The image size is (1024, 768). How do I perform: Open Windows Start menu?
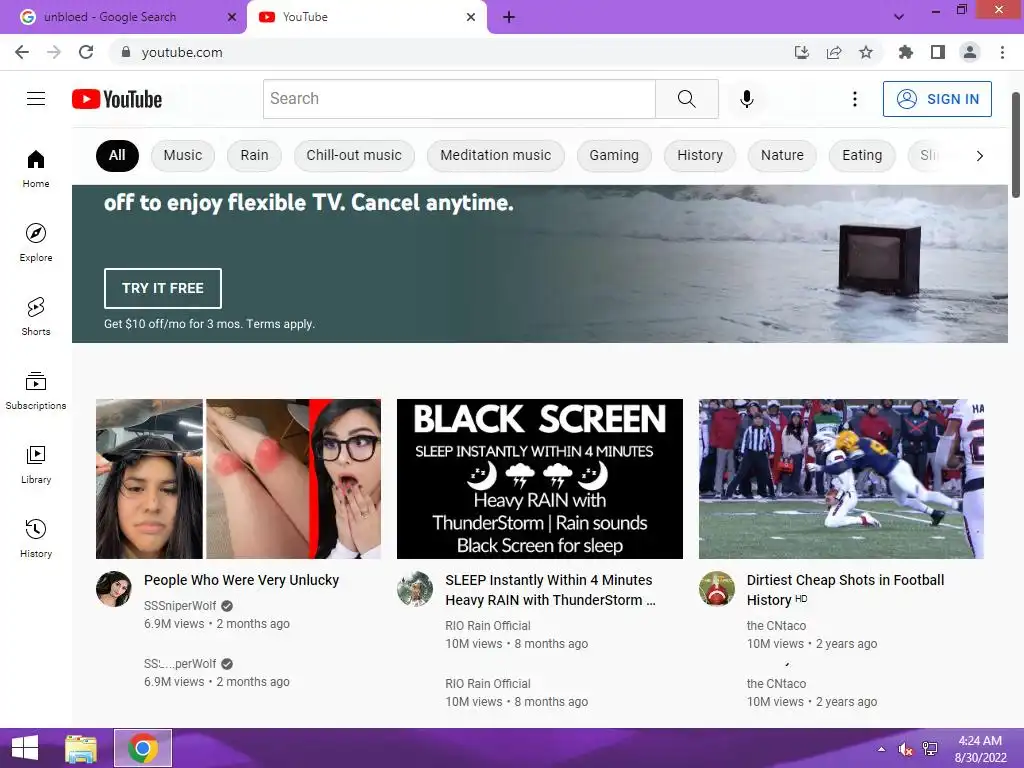pos(25,748)
